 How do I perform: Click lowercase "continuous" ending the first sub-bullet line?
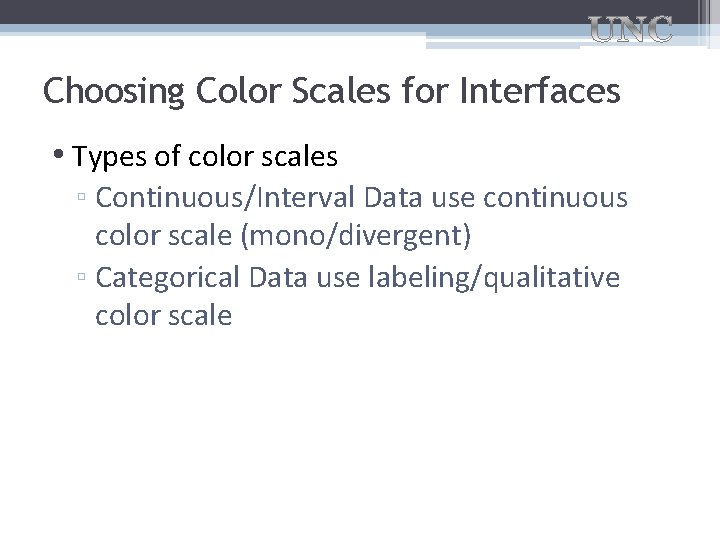(555, 197)
